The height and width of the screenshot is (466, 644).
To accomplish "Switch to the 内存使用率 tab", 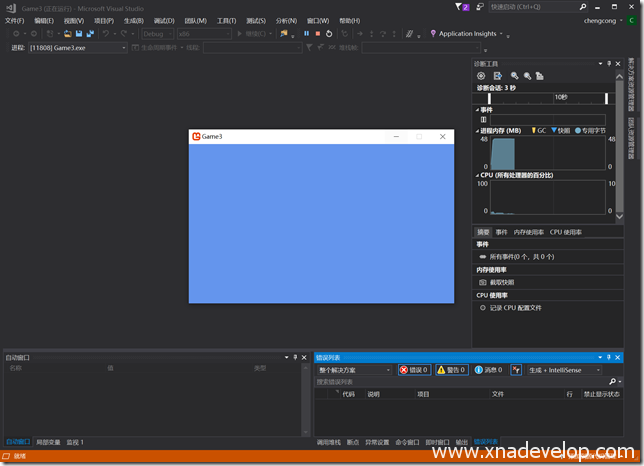I will click(528, 232).
